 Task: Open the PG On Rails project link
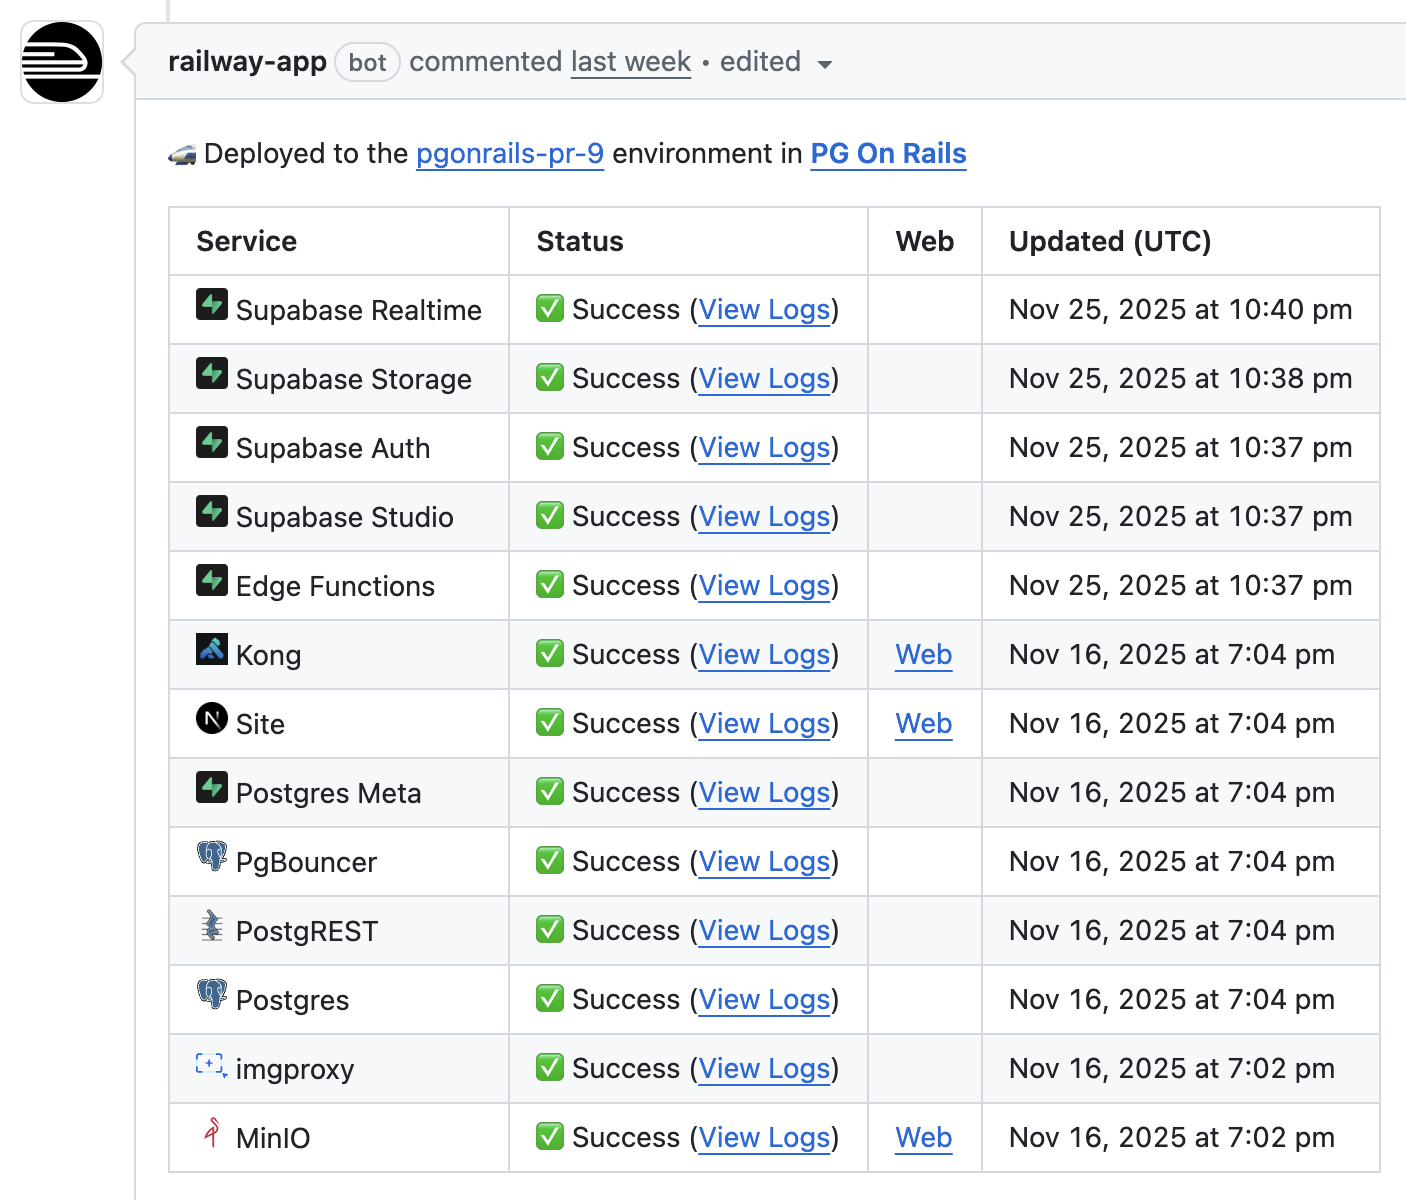coord(888,154)
